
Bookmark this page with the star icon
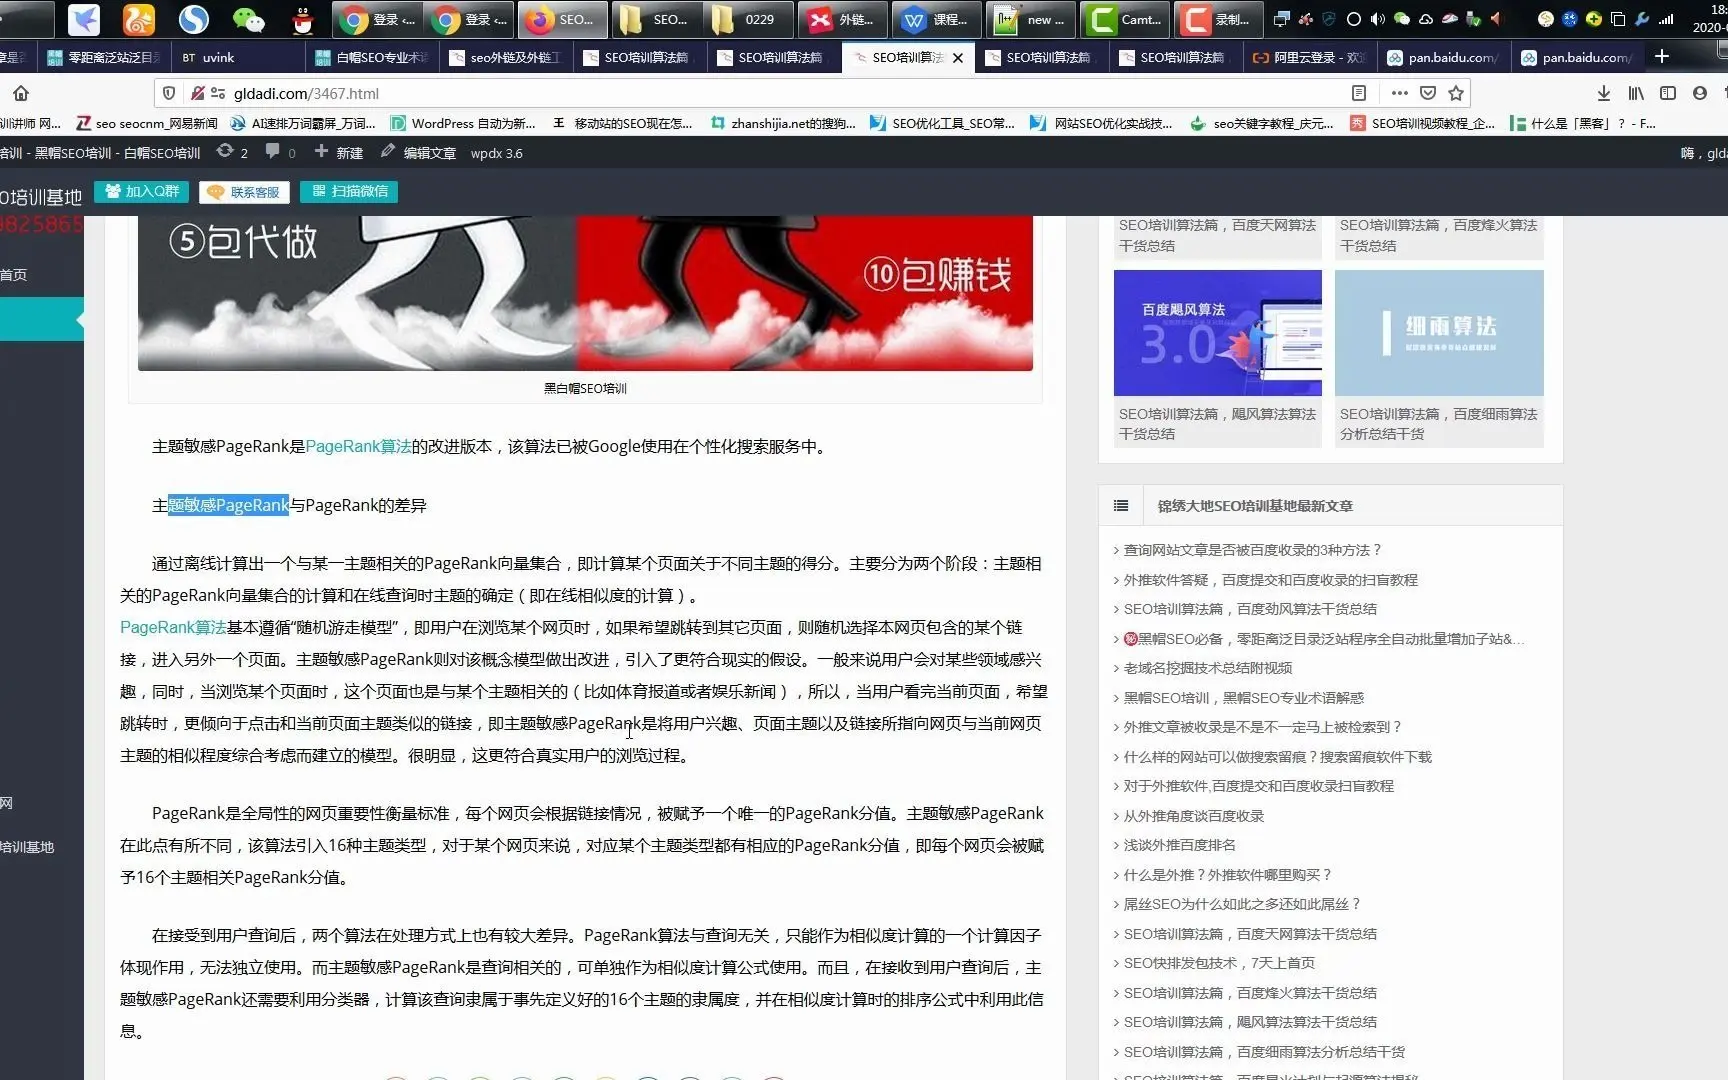[1457, 93]
